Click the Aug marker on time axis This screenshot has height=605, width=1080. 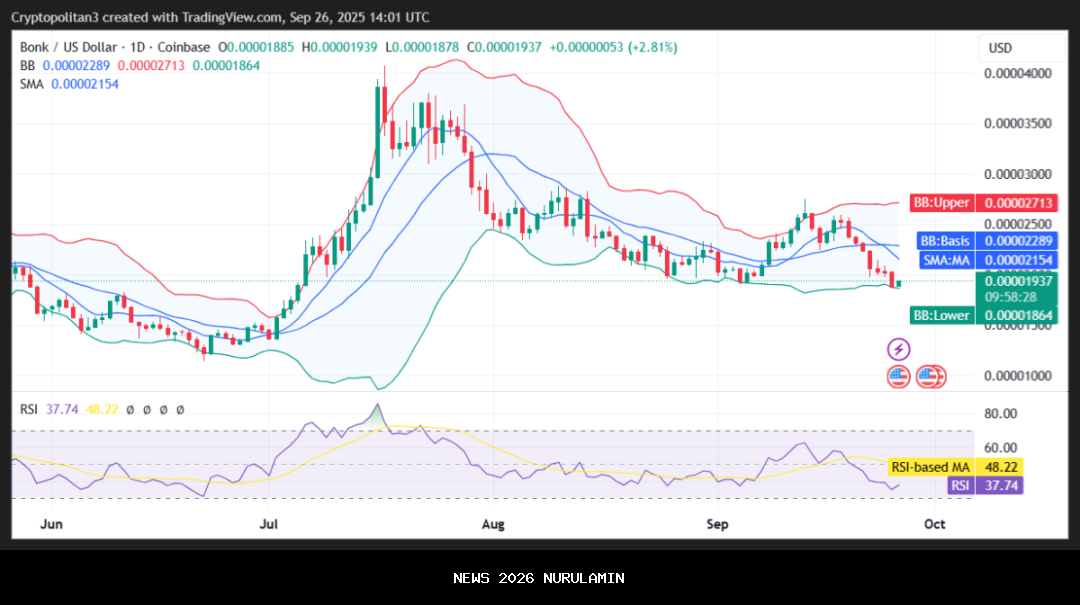pyautogui.click(x=492, y=524)
